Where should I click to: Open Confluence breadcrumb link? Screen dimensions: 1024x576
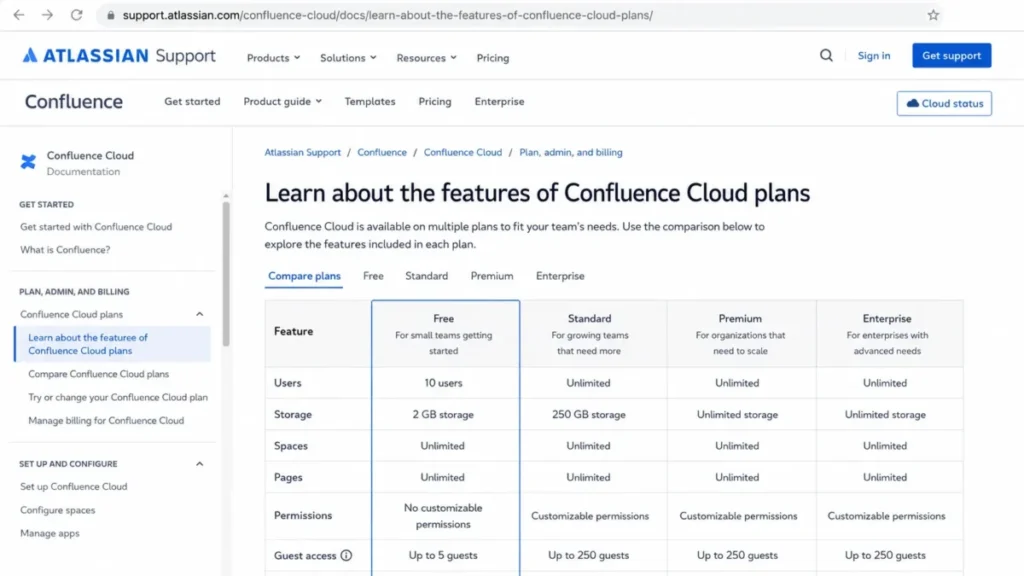click(x=381, y=152)
